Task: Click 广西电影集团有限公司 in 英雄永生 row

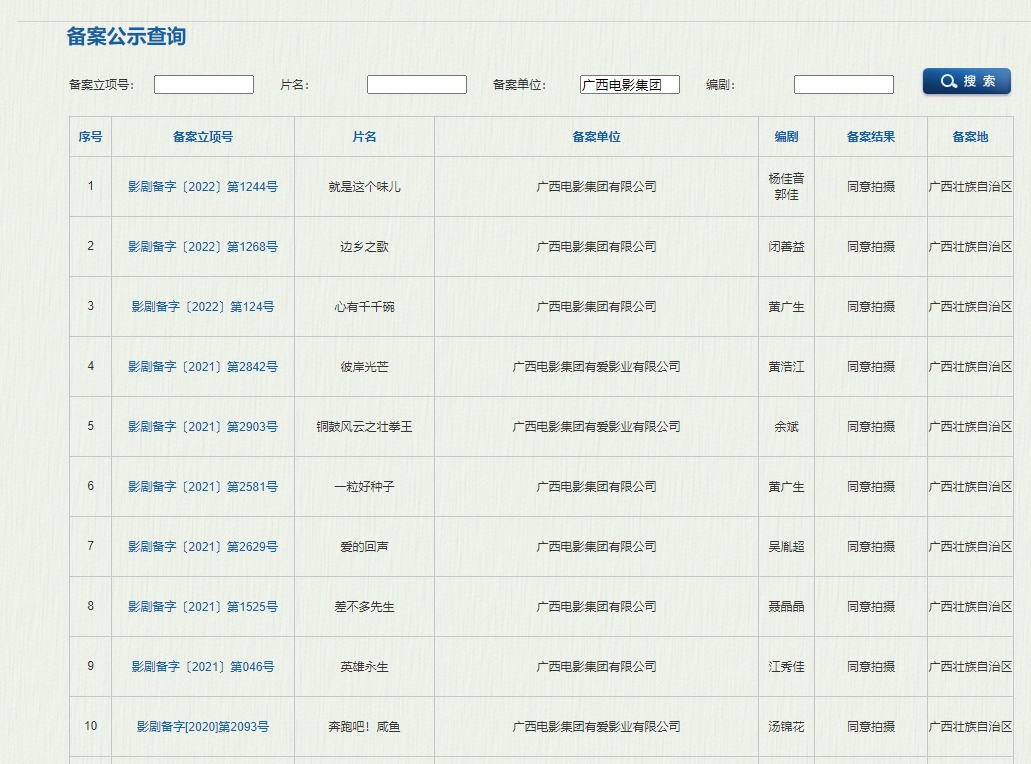Action: pos(596,667)
